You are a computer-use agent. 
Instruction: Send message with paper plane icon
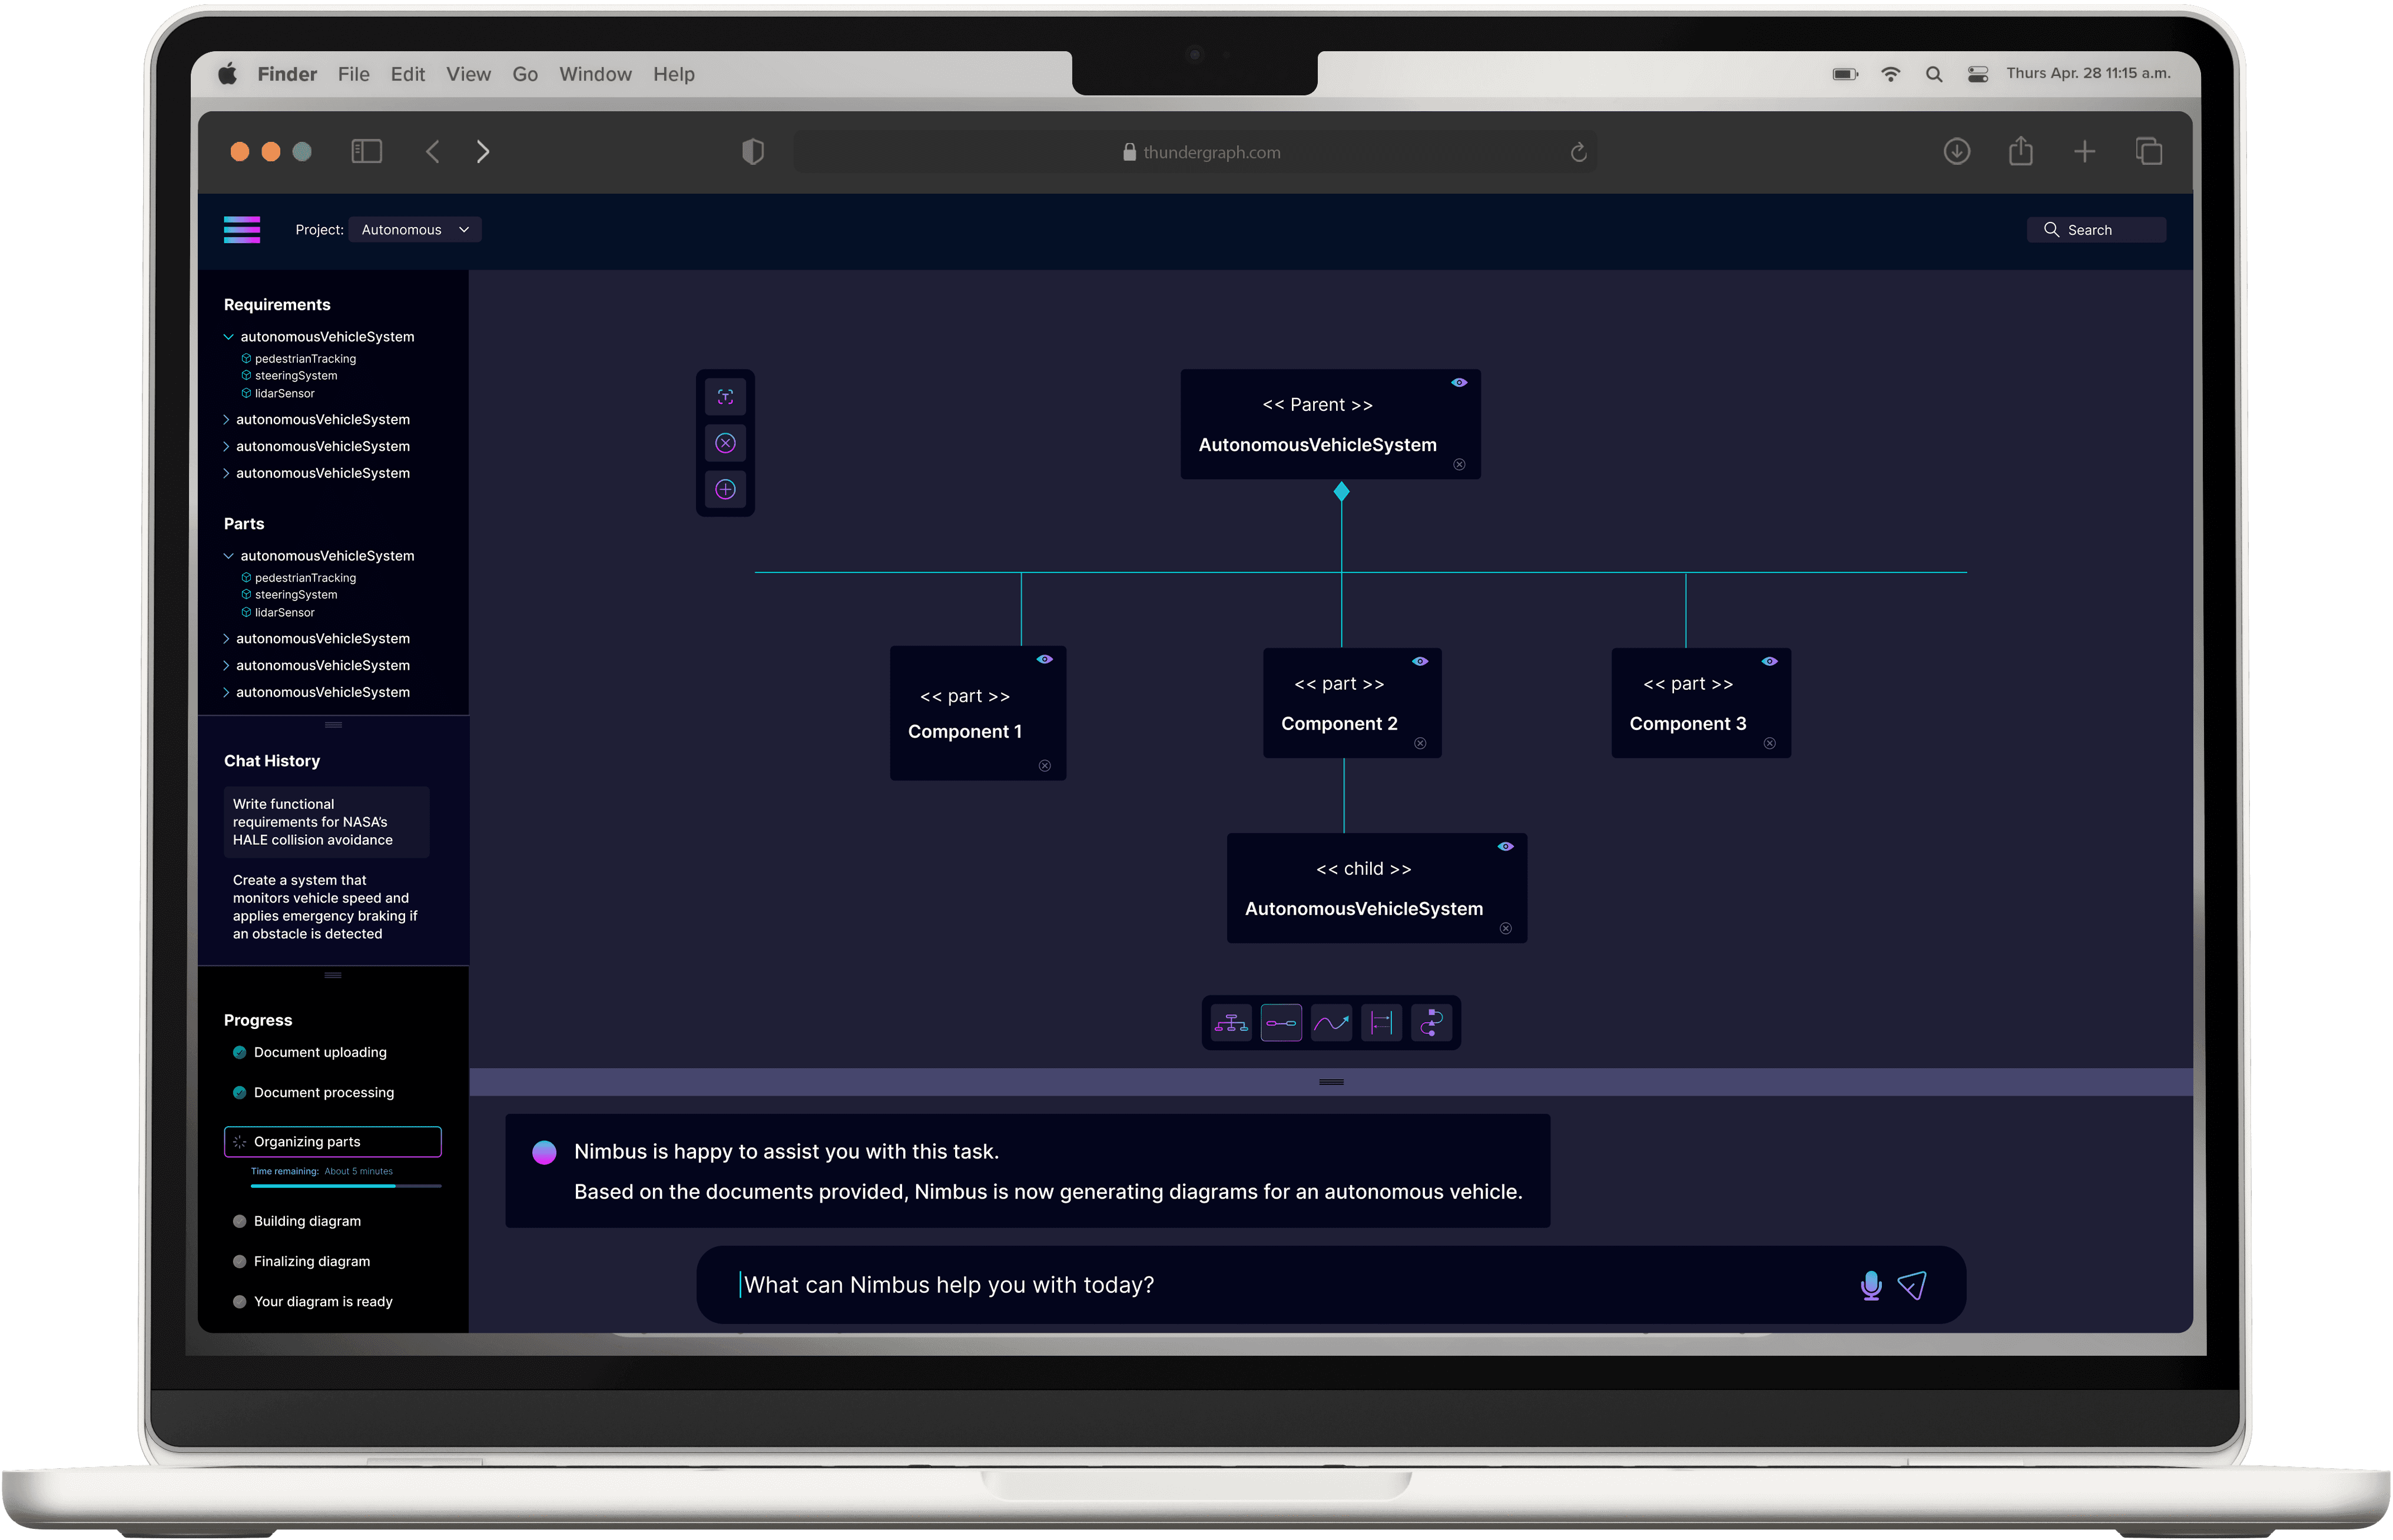tap(1912, 1285)
